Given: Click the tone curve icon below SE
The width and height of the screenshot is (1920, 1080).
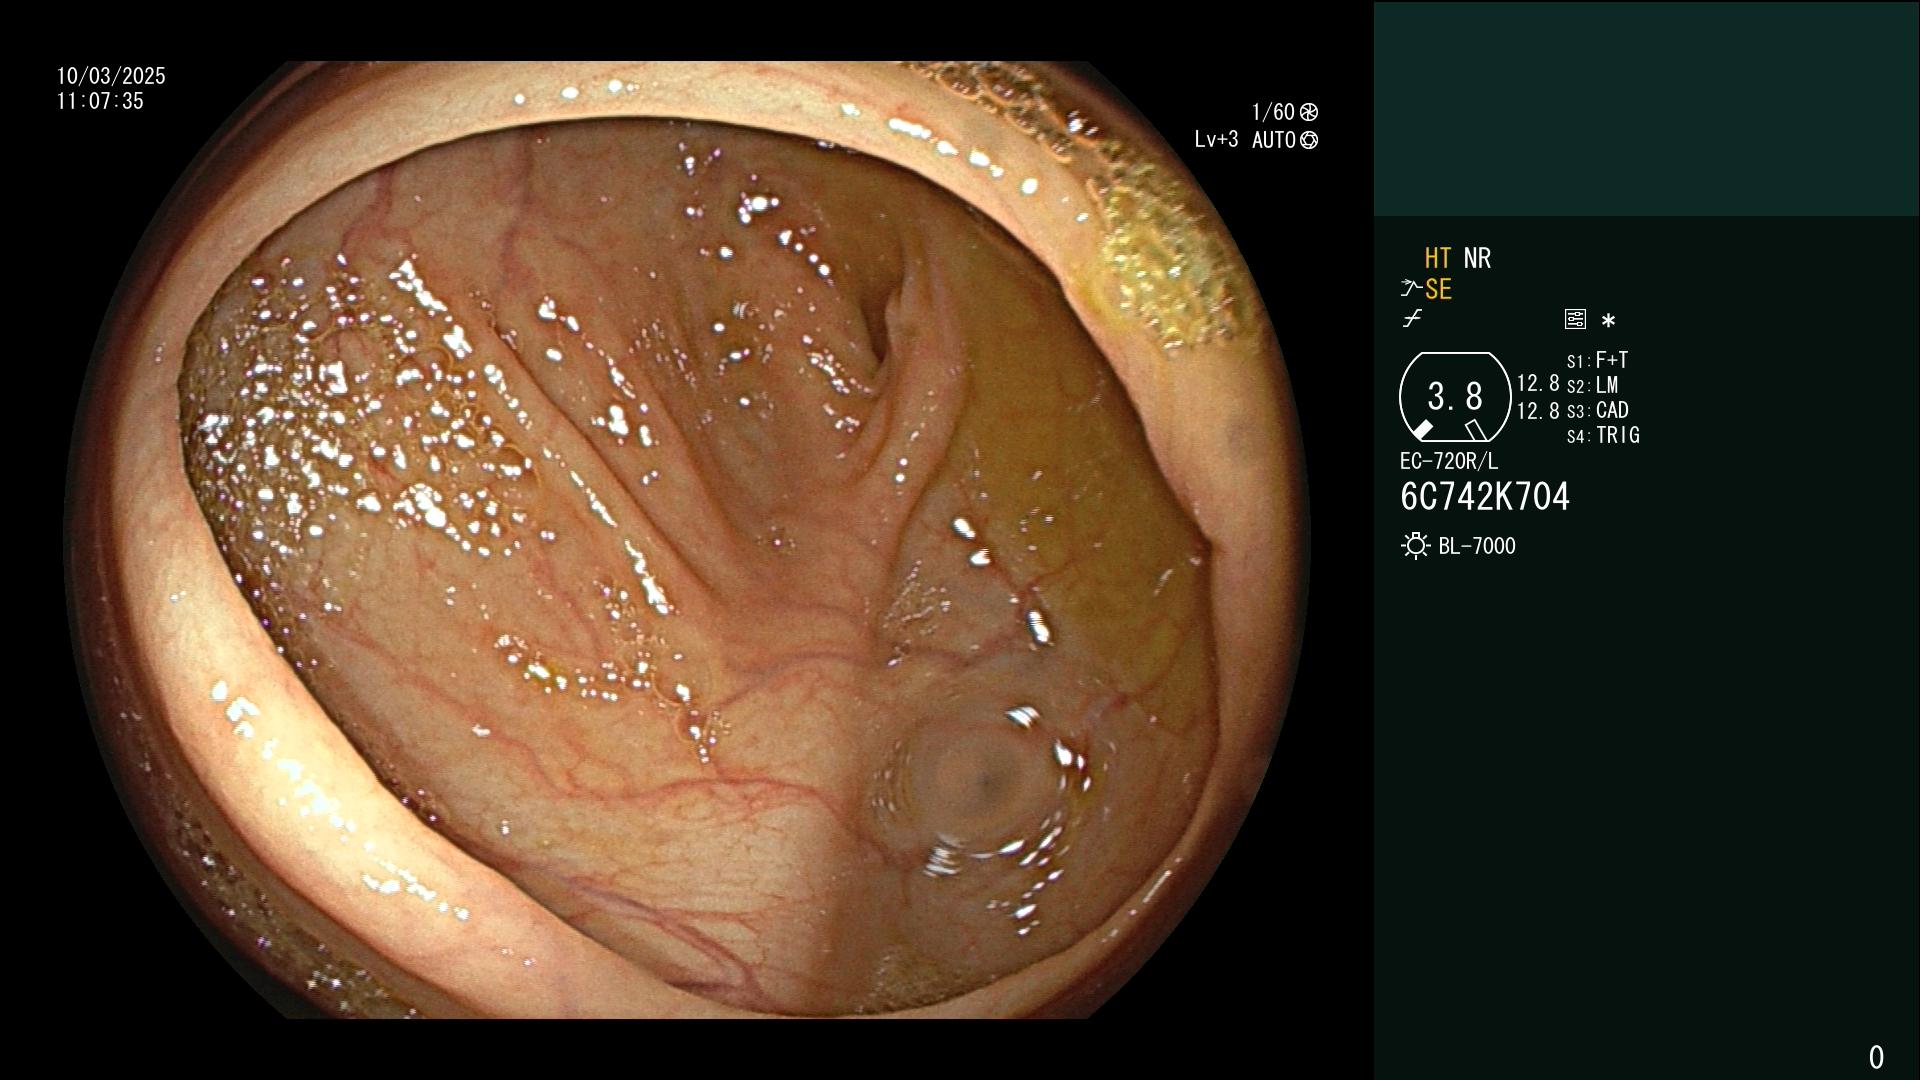Looking at the screenshot, I should point(1412,319).
